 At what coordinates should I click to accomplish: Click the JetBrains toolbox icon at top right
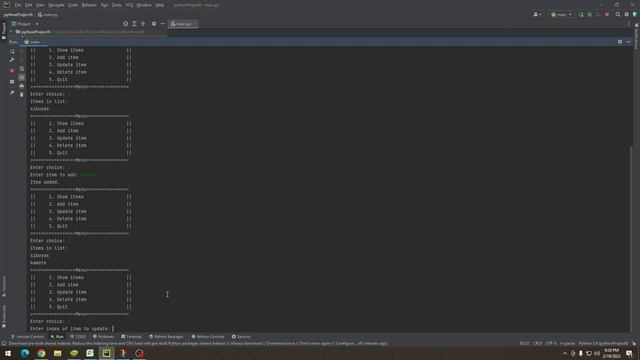635,14
